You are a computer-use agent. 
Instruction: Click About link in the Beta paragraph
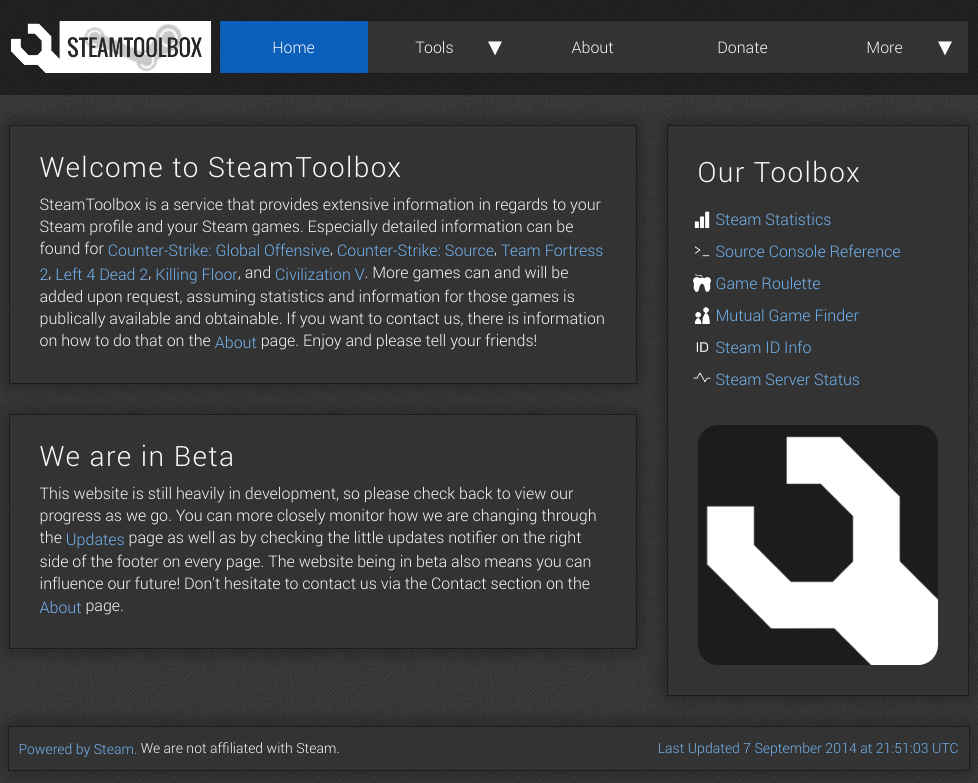click(x=61, y=607)
